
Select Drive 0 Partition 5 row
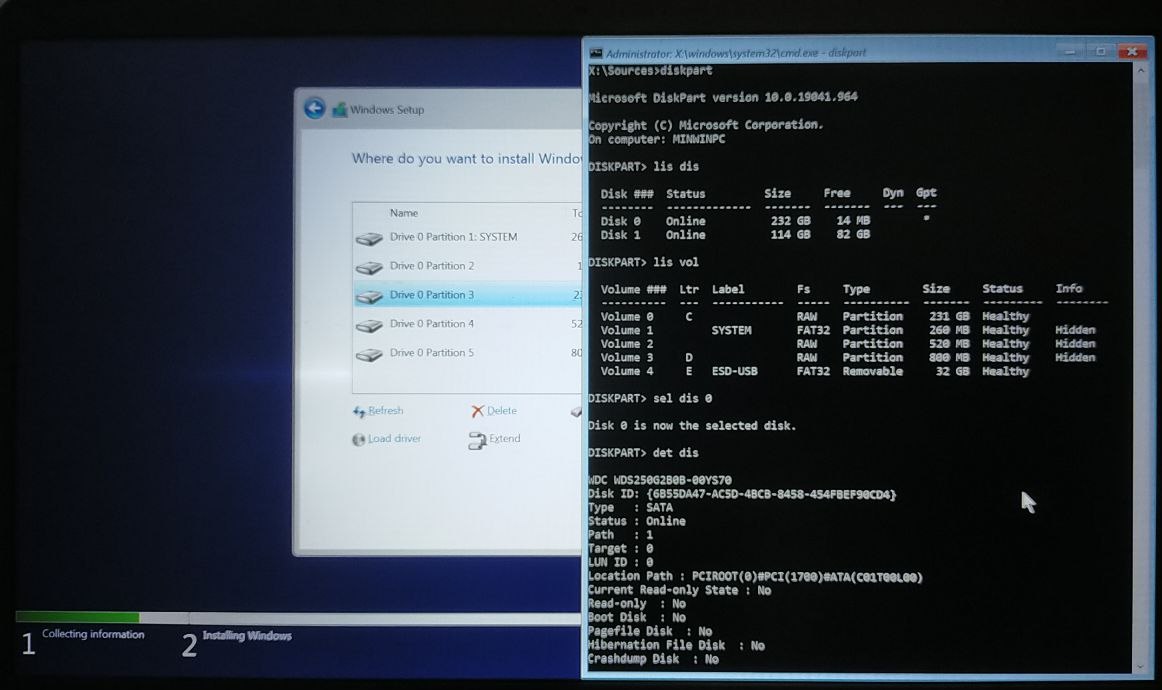468,353
